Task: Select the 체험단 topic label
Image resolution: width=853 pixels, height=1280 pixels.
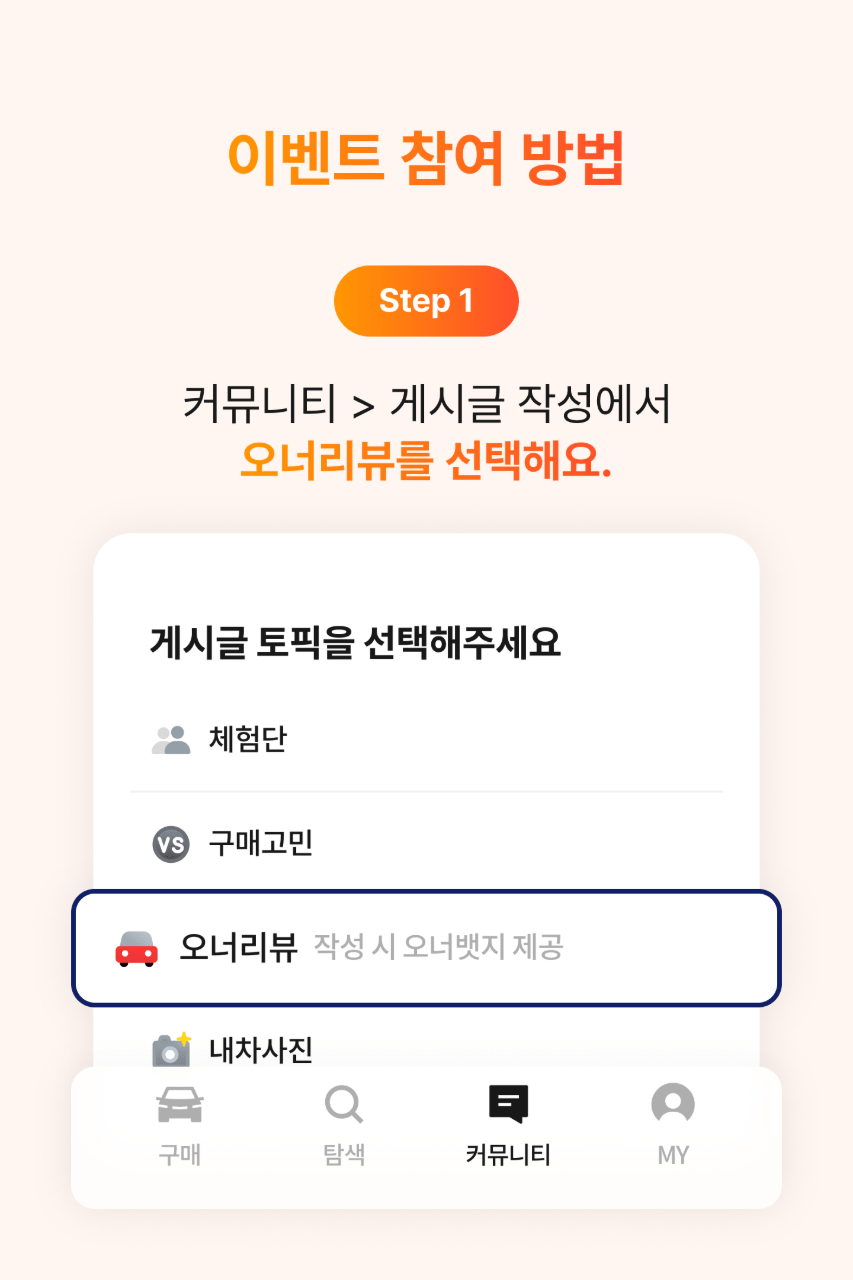Action: point(247,740)
